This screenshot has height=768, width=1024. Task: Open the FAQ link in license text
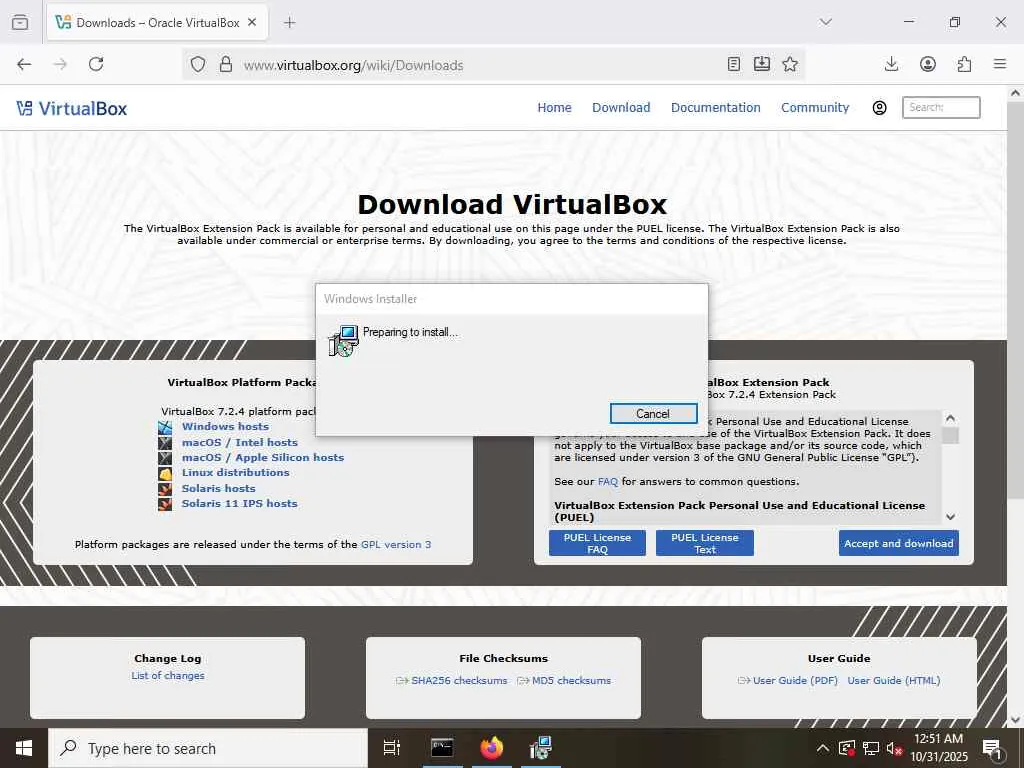(x=607, y=482)
